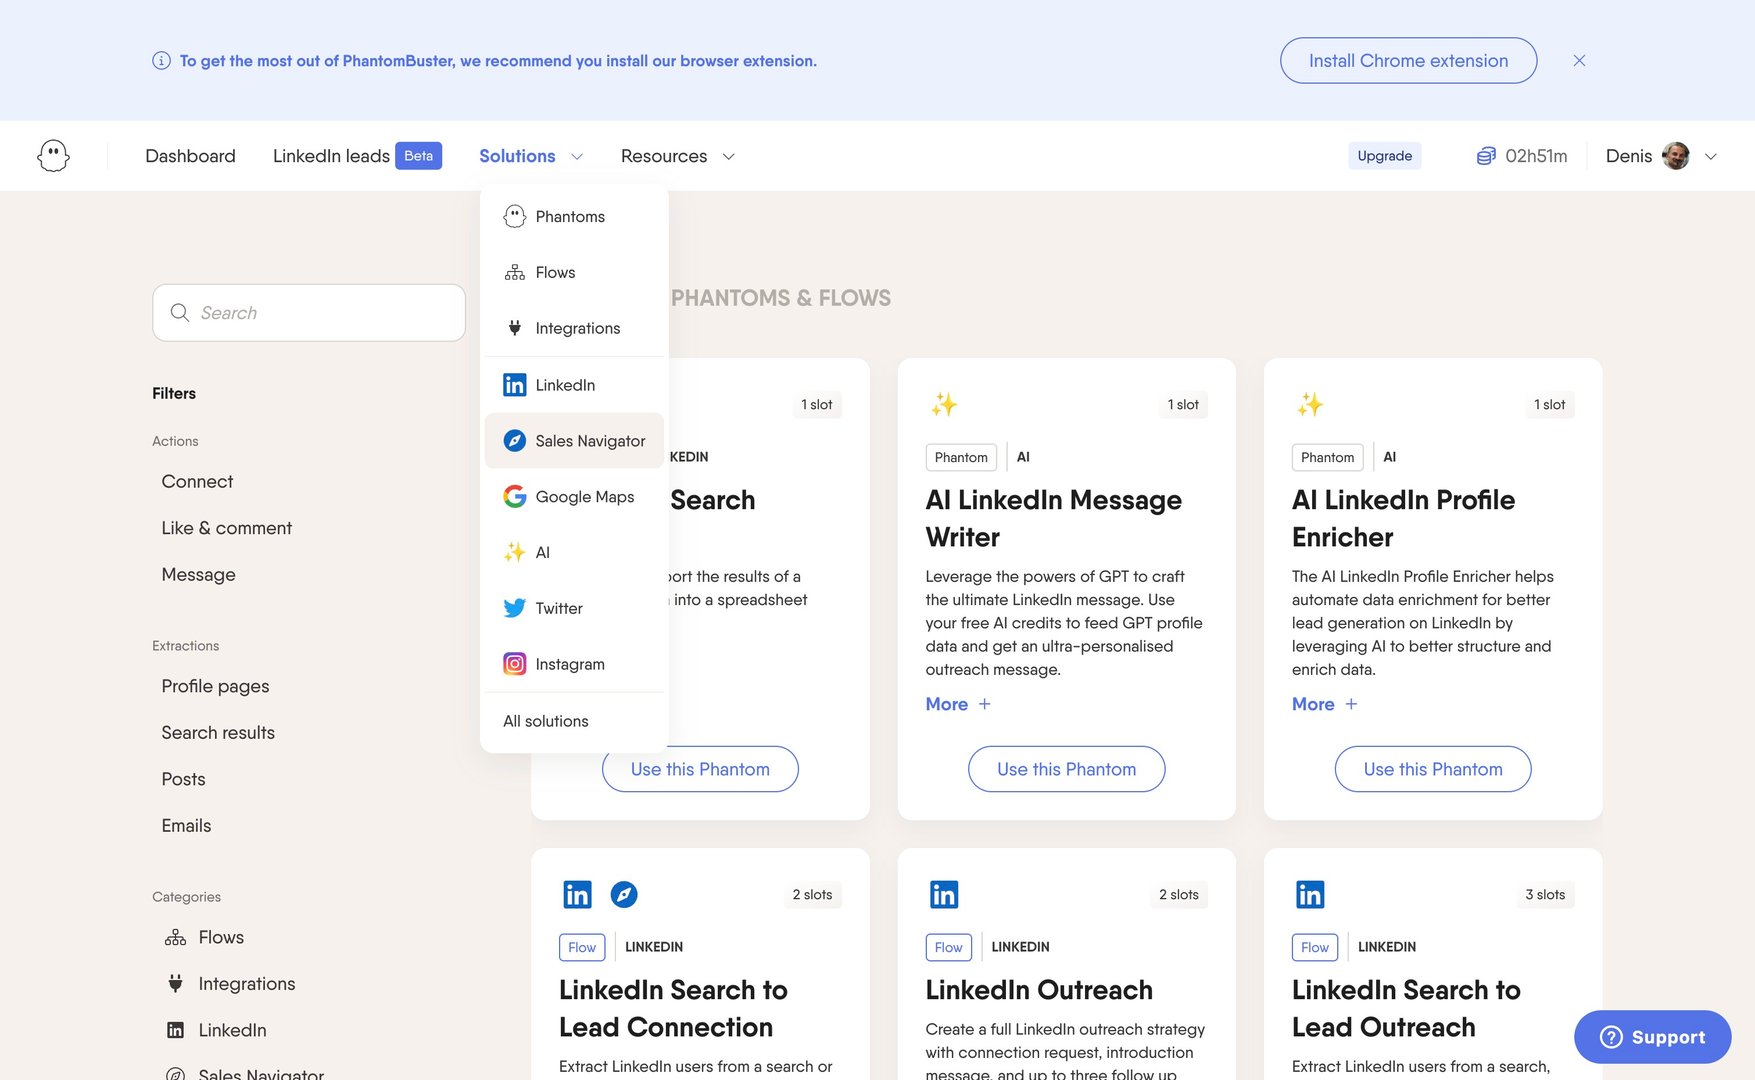
Task: Click the Integrations plug icon in menu
Action: (514, 328)
